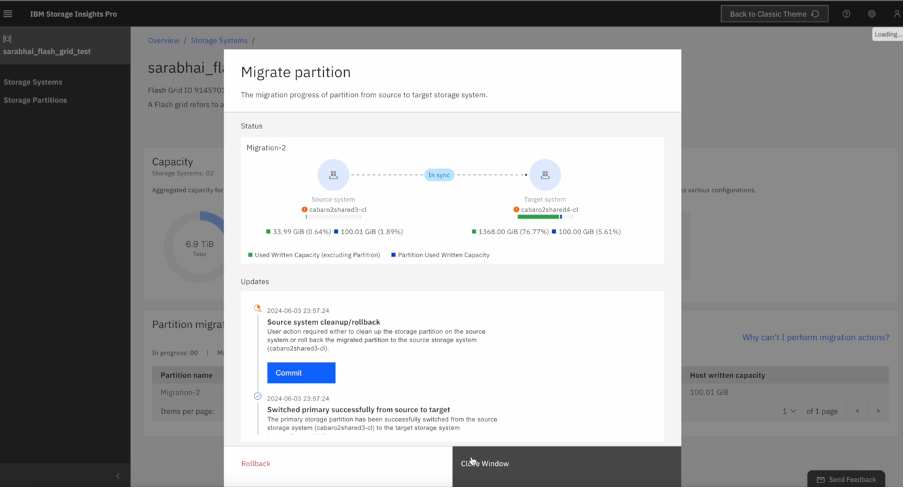Open the notifications icon in header
This screenshot has width=904, height=488.
(872, 14)
